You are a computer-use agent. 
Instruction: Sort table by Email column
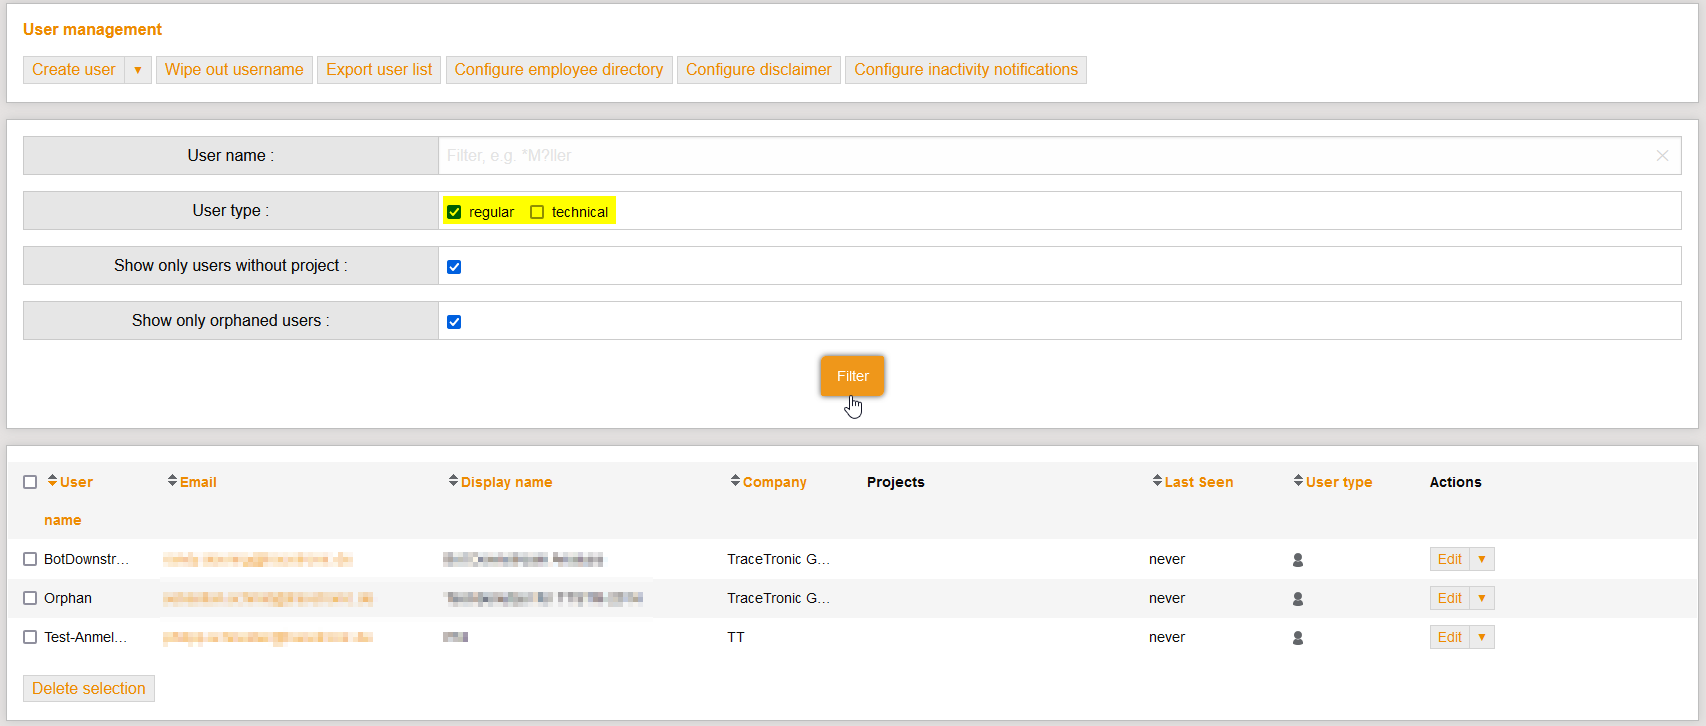(x=198, y=482)
